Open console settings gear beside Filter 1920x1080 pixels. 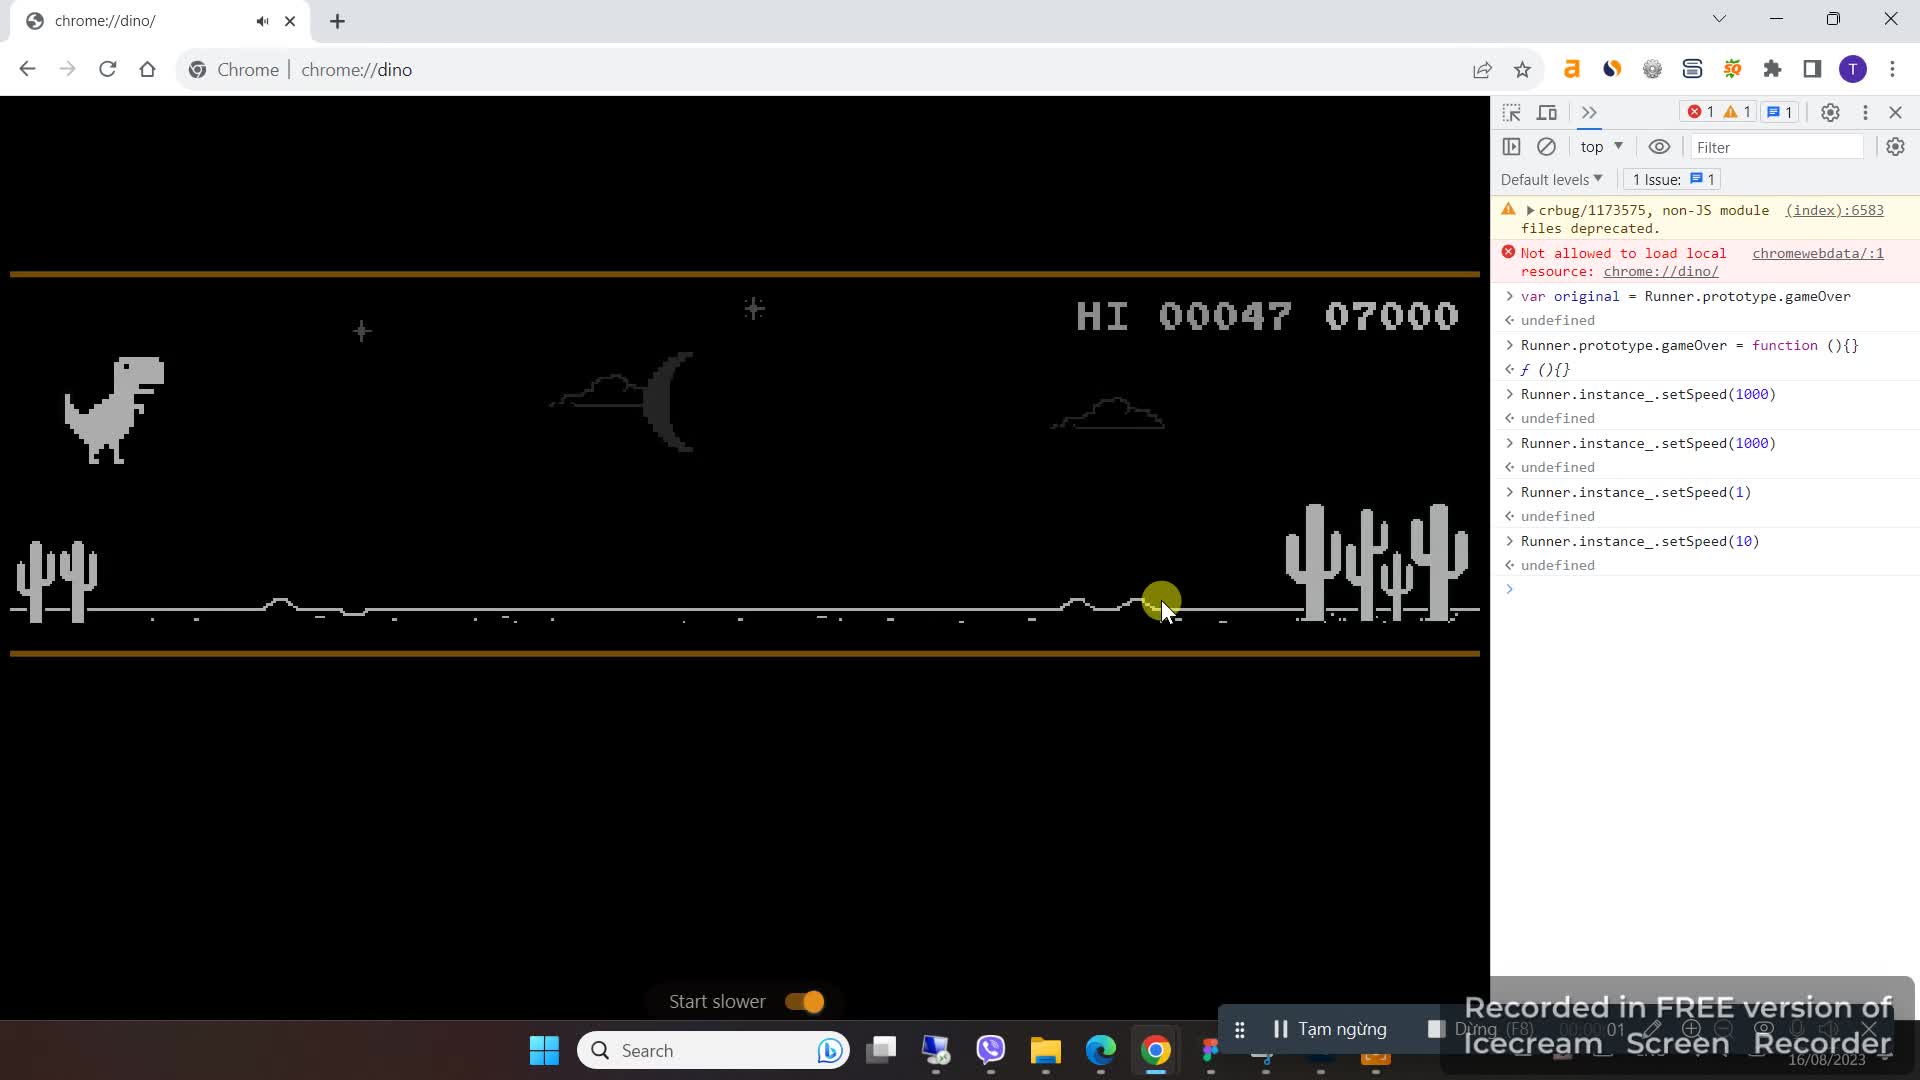[x=1895, y=147]
